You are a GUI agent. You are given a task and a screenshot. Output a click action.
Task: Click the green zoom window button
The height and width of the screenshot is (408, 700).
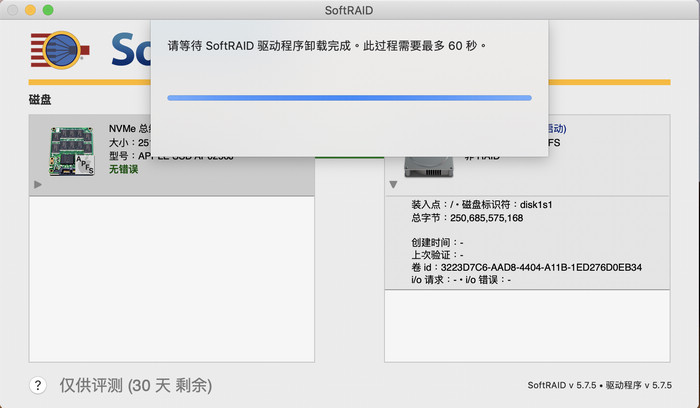coord(48,10)
